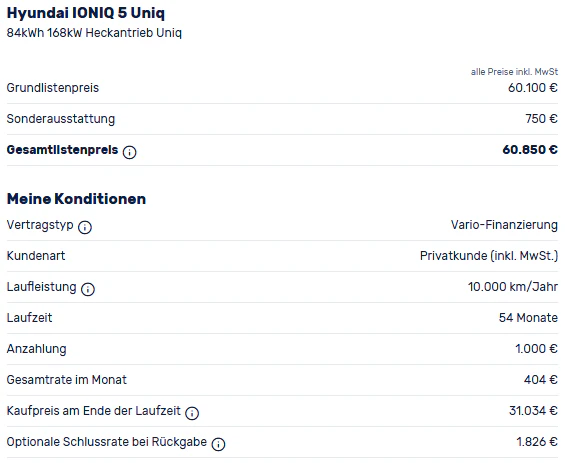Click the purchase price 31.034 €
This screenshot has height=463, width=565.
(533, 411)
